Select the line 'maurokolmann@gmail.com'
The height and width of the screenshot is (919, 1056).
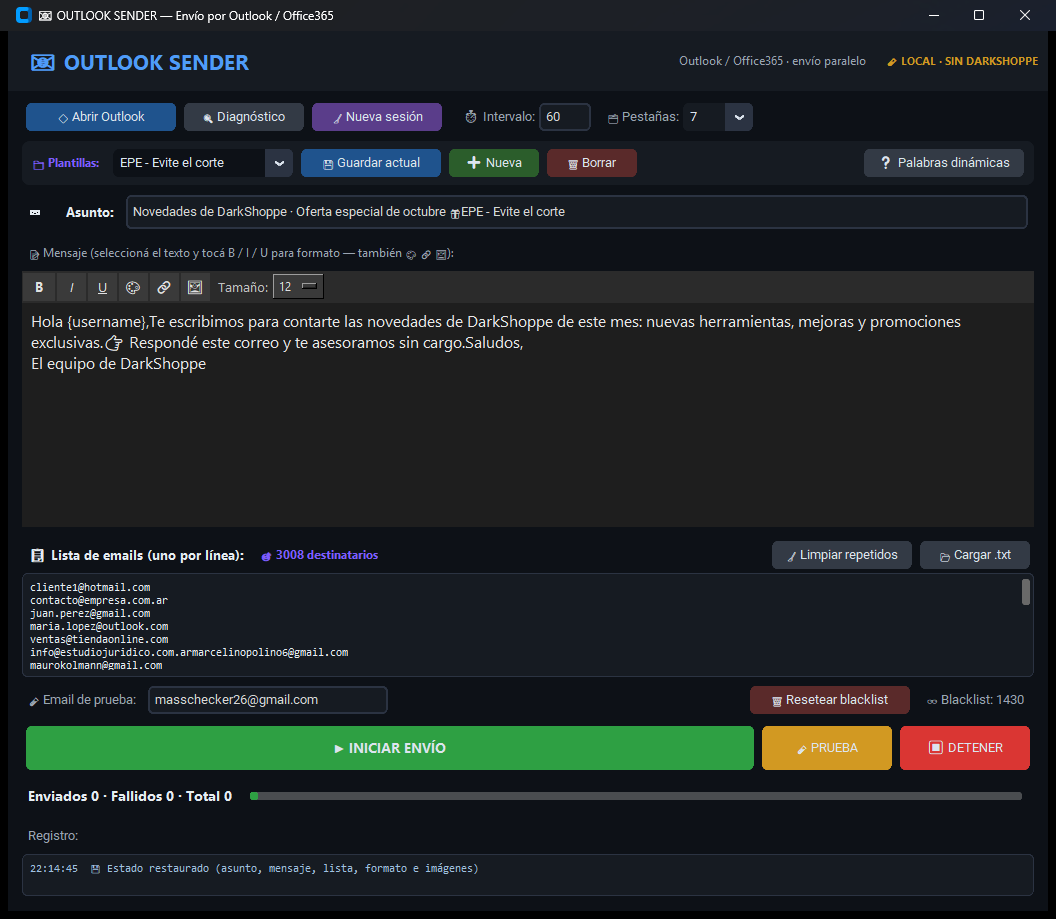click(96, 666)
